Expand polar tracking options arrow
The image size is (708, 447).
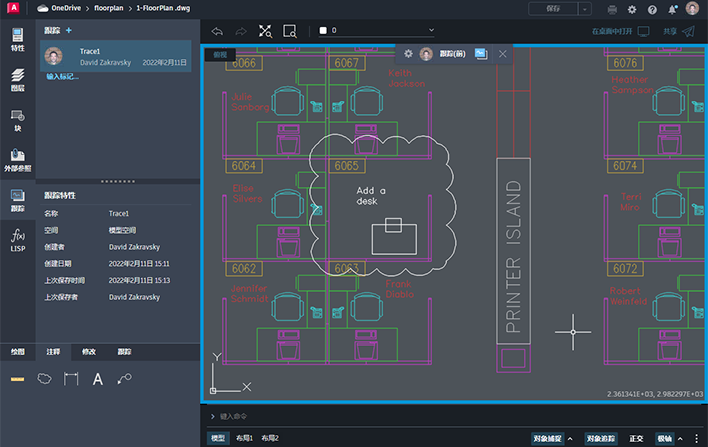tap(680, 438)
